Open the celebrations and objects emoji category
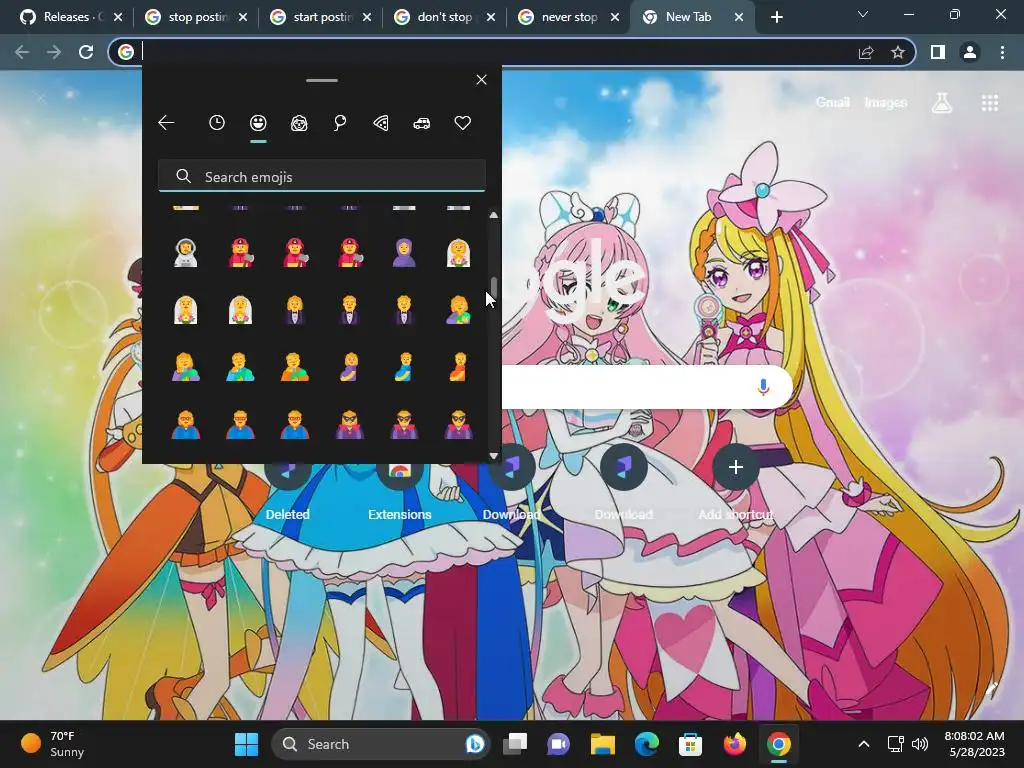 point(340,123)
